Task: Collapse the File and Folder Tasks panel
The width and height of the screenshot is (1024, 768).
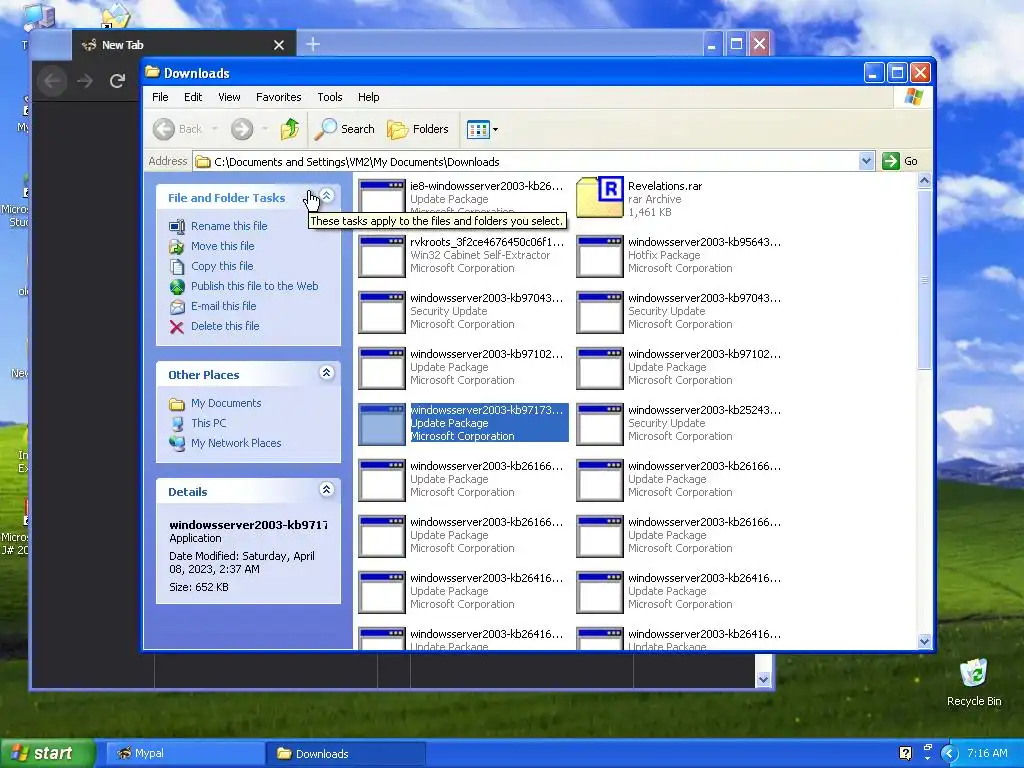Action: click(327, 196)
